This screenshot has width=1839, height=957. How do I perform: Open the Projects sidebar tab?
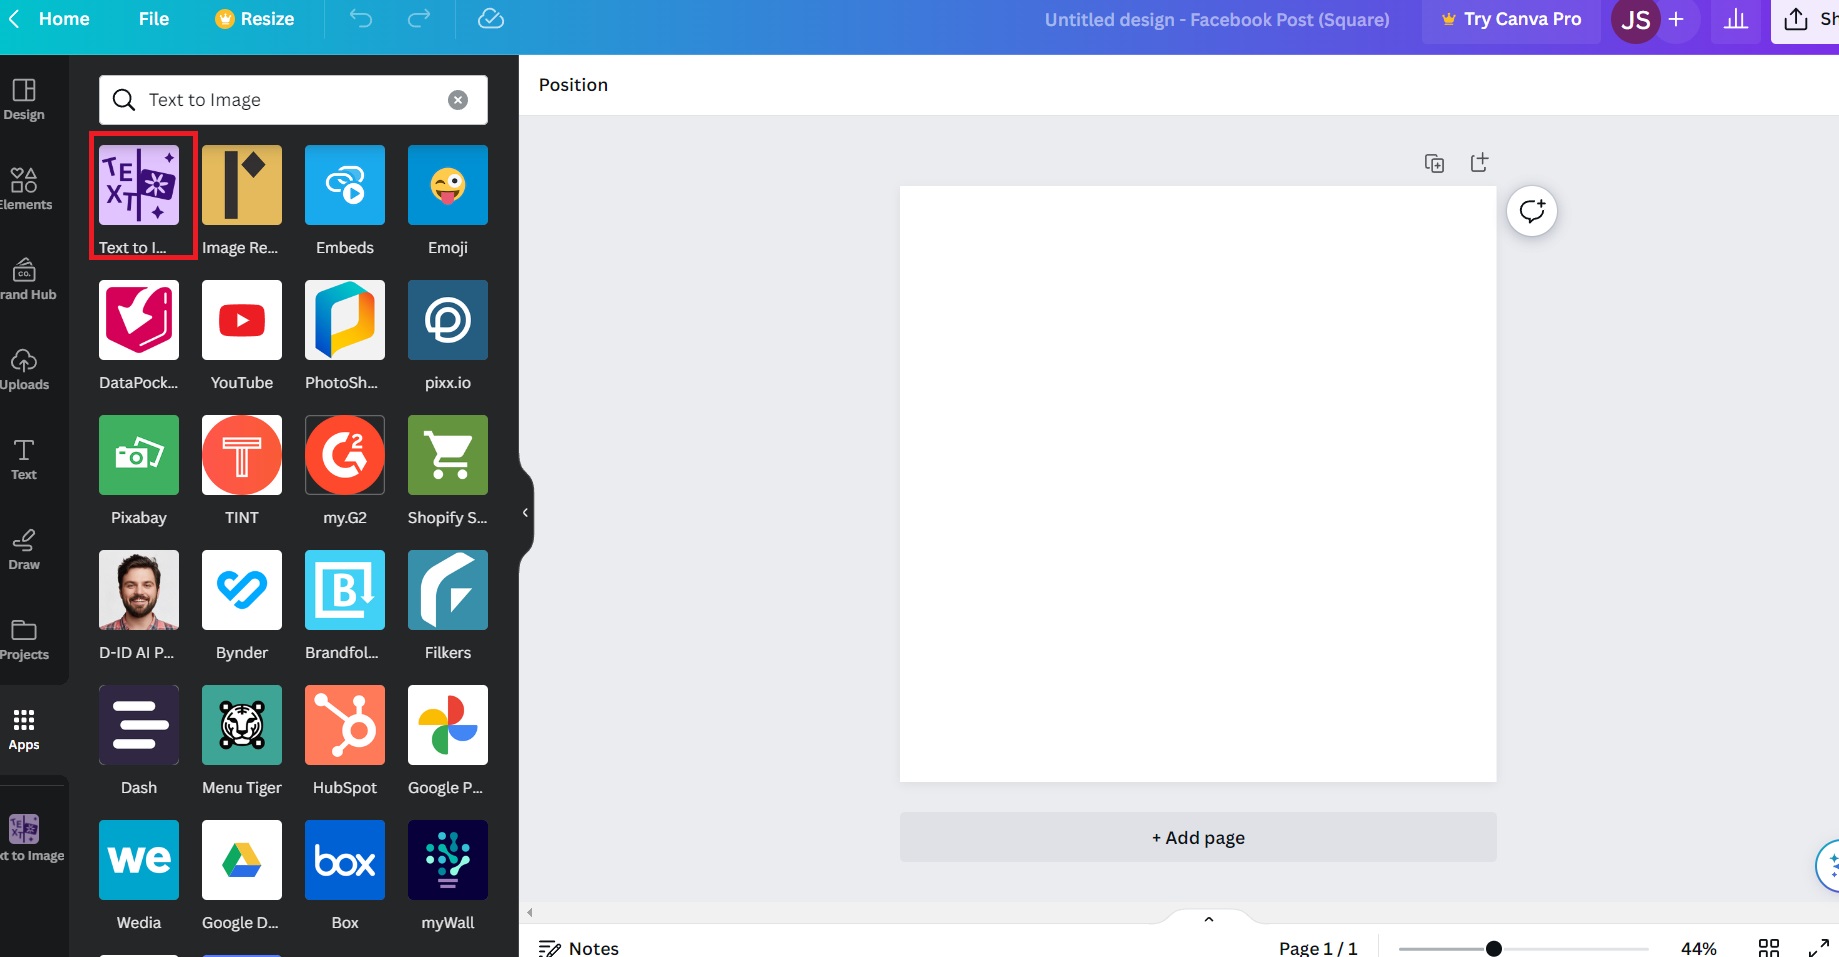pyautogui.click(x=24, y=640)
